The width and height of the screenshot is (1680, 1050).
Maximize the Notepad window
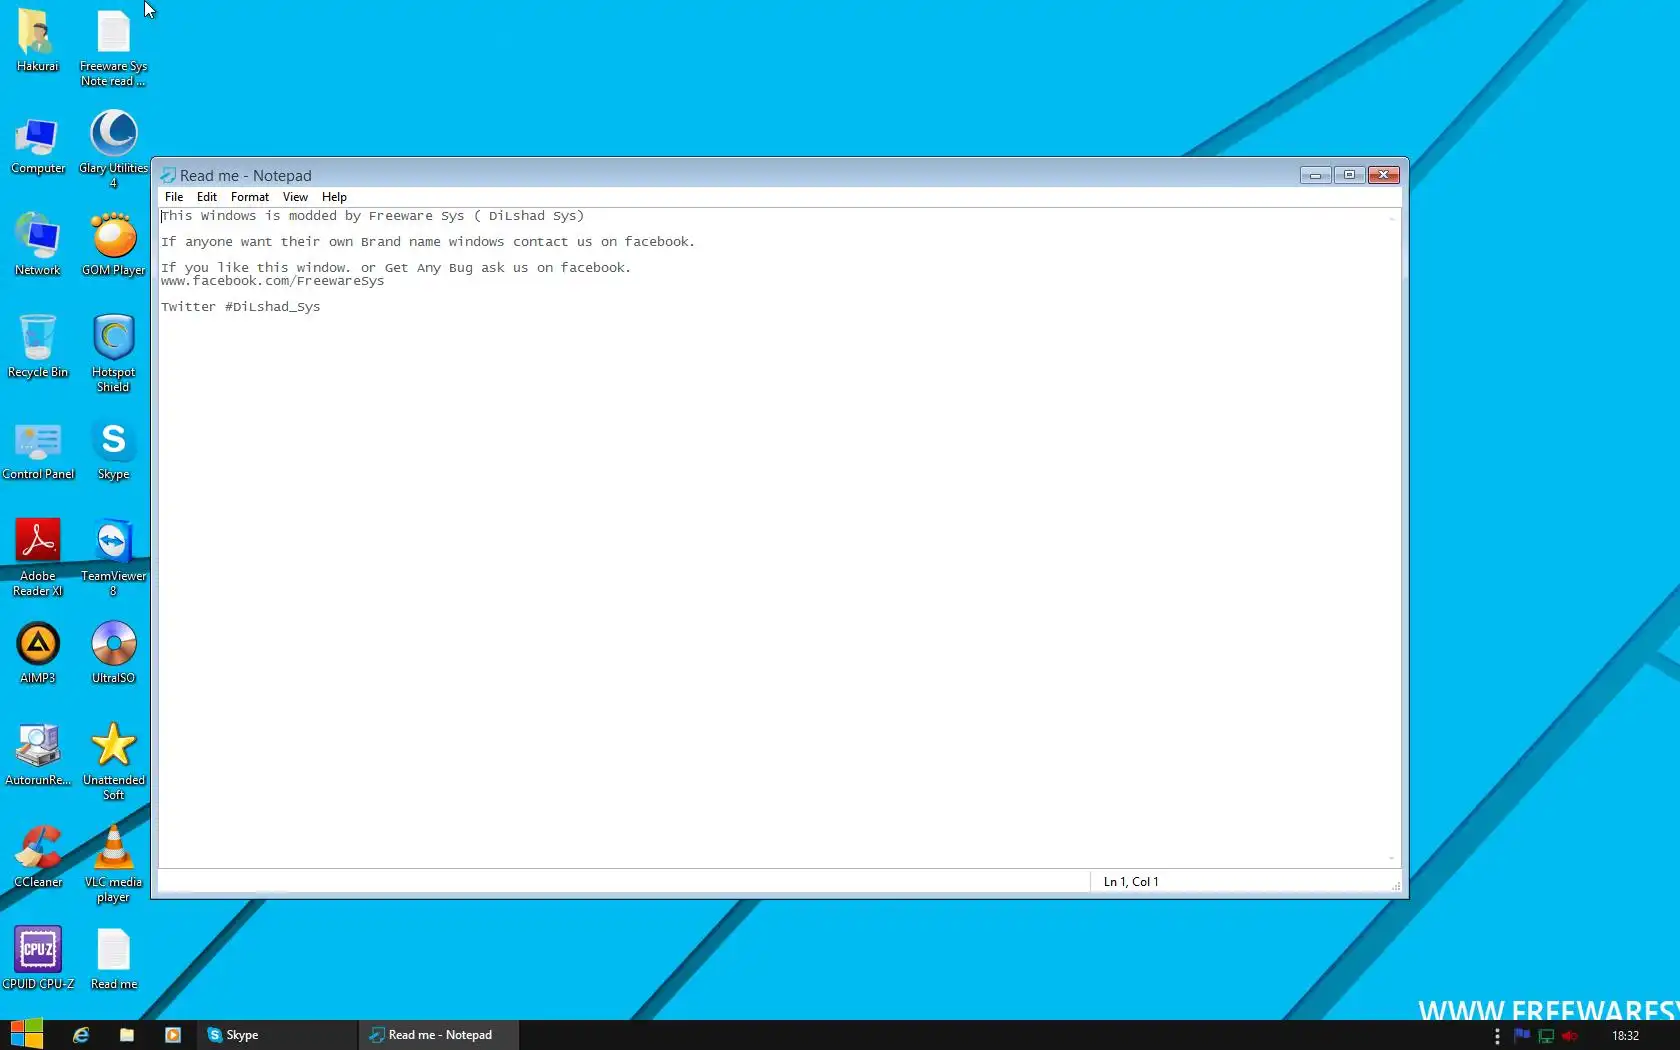click(1349, 175)
